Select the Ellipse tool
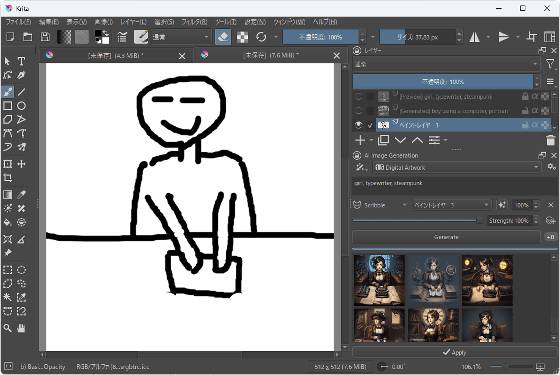The width and height of the screenshot is (560, 375). (21, 106)
